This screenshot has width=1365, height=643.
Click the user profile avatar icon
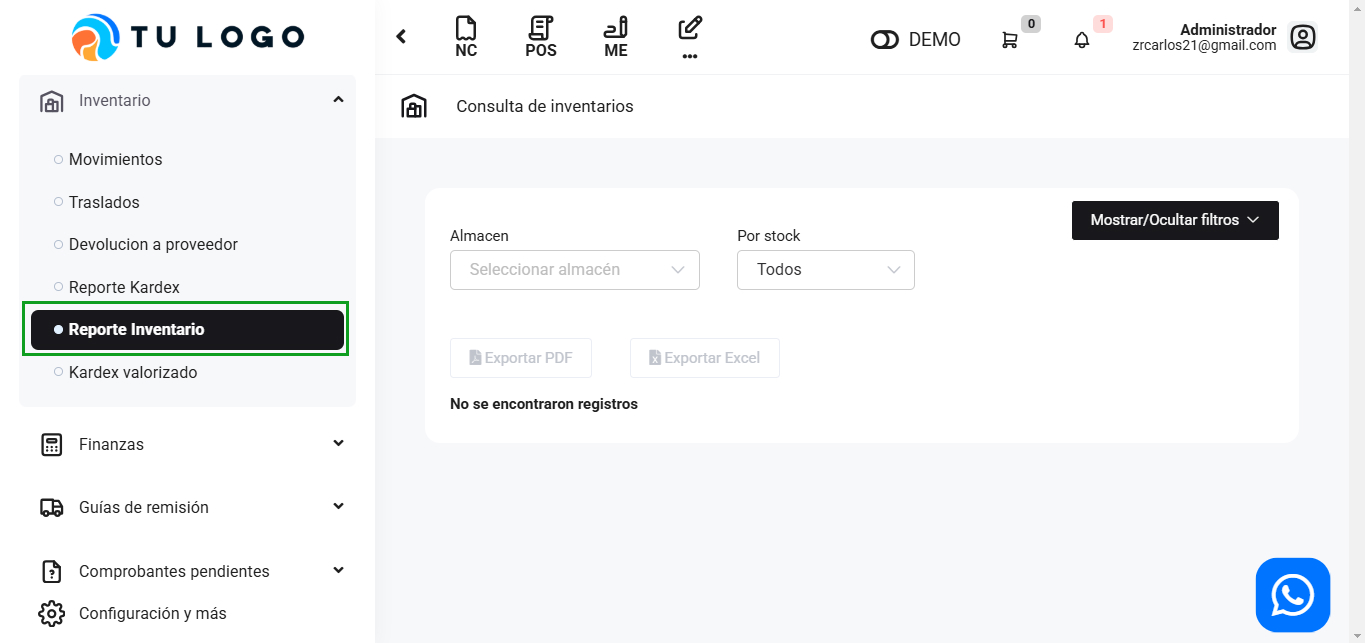[1302, 38]
